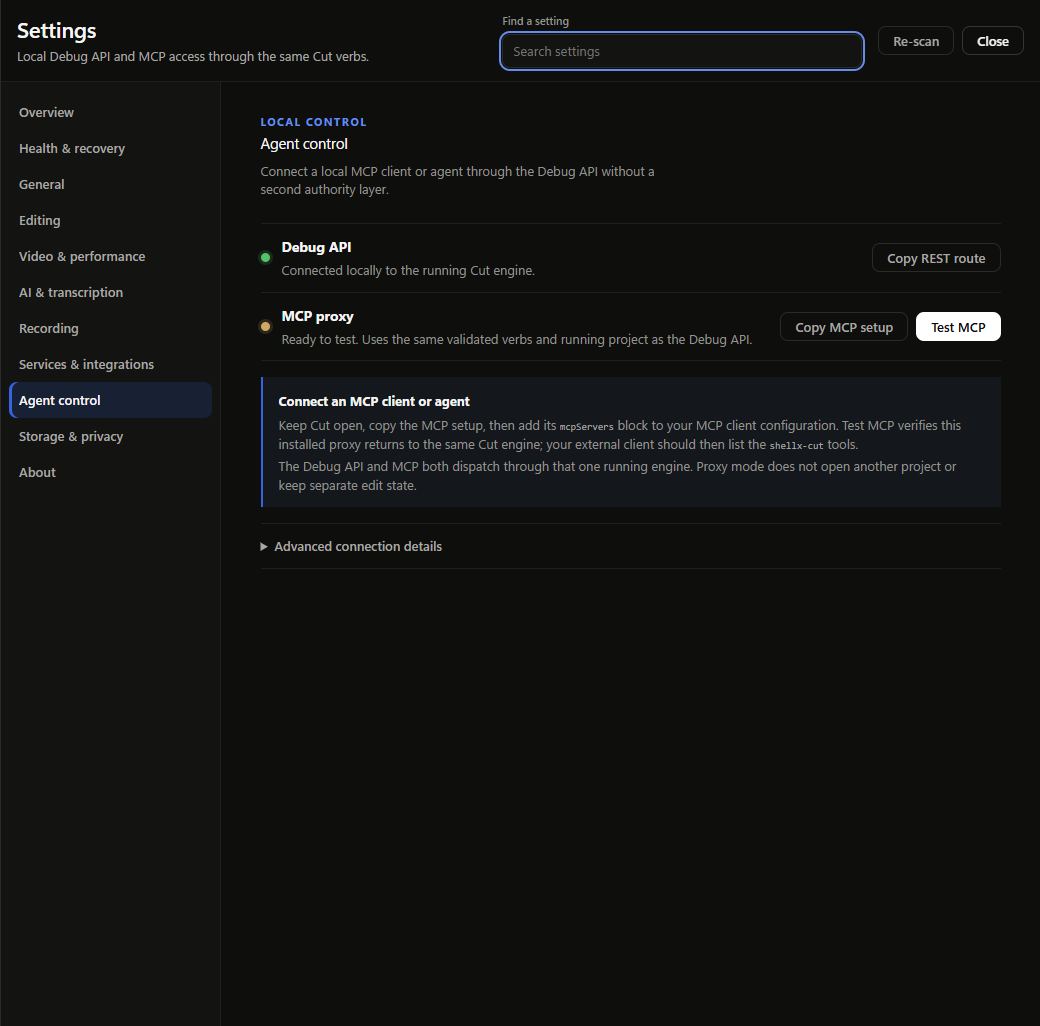Open the Editing settings section
The width and height of the screenshot is (1040, 1026).
click(x=110, y=220)
